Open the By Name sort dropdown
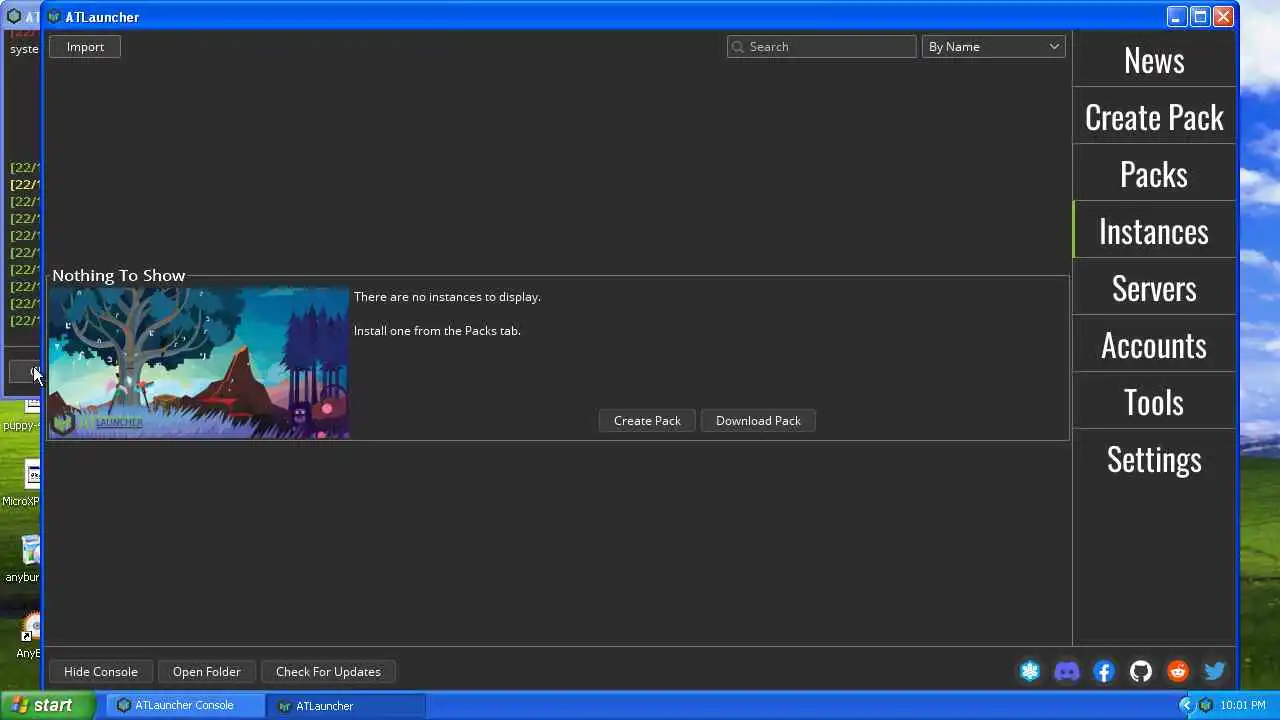The image size is (1280, 720). coord(993,47)
